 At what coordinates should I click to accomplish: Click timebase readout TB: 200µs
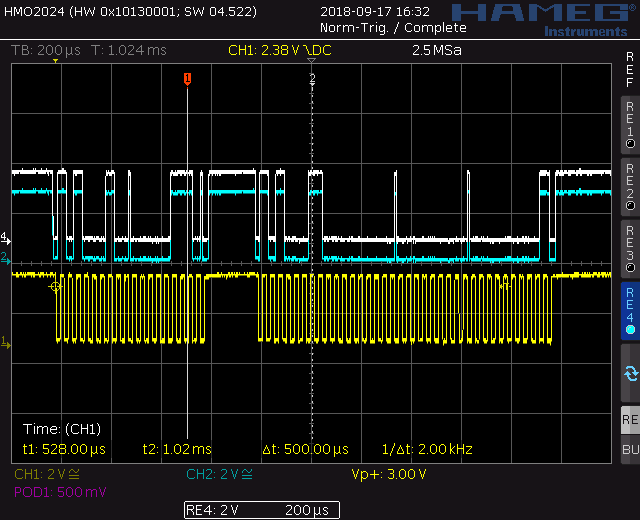[x=46, y=50]
